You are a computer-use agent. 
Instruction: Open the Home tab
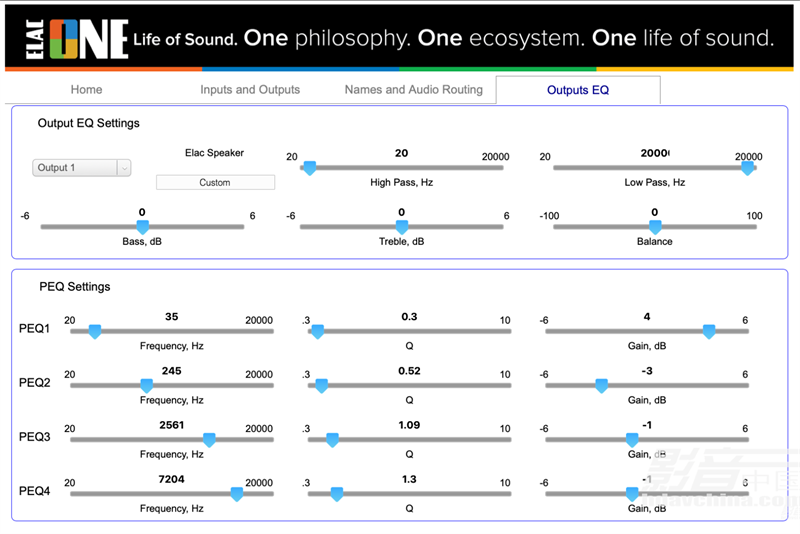86,90
